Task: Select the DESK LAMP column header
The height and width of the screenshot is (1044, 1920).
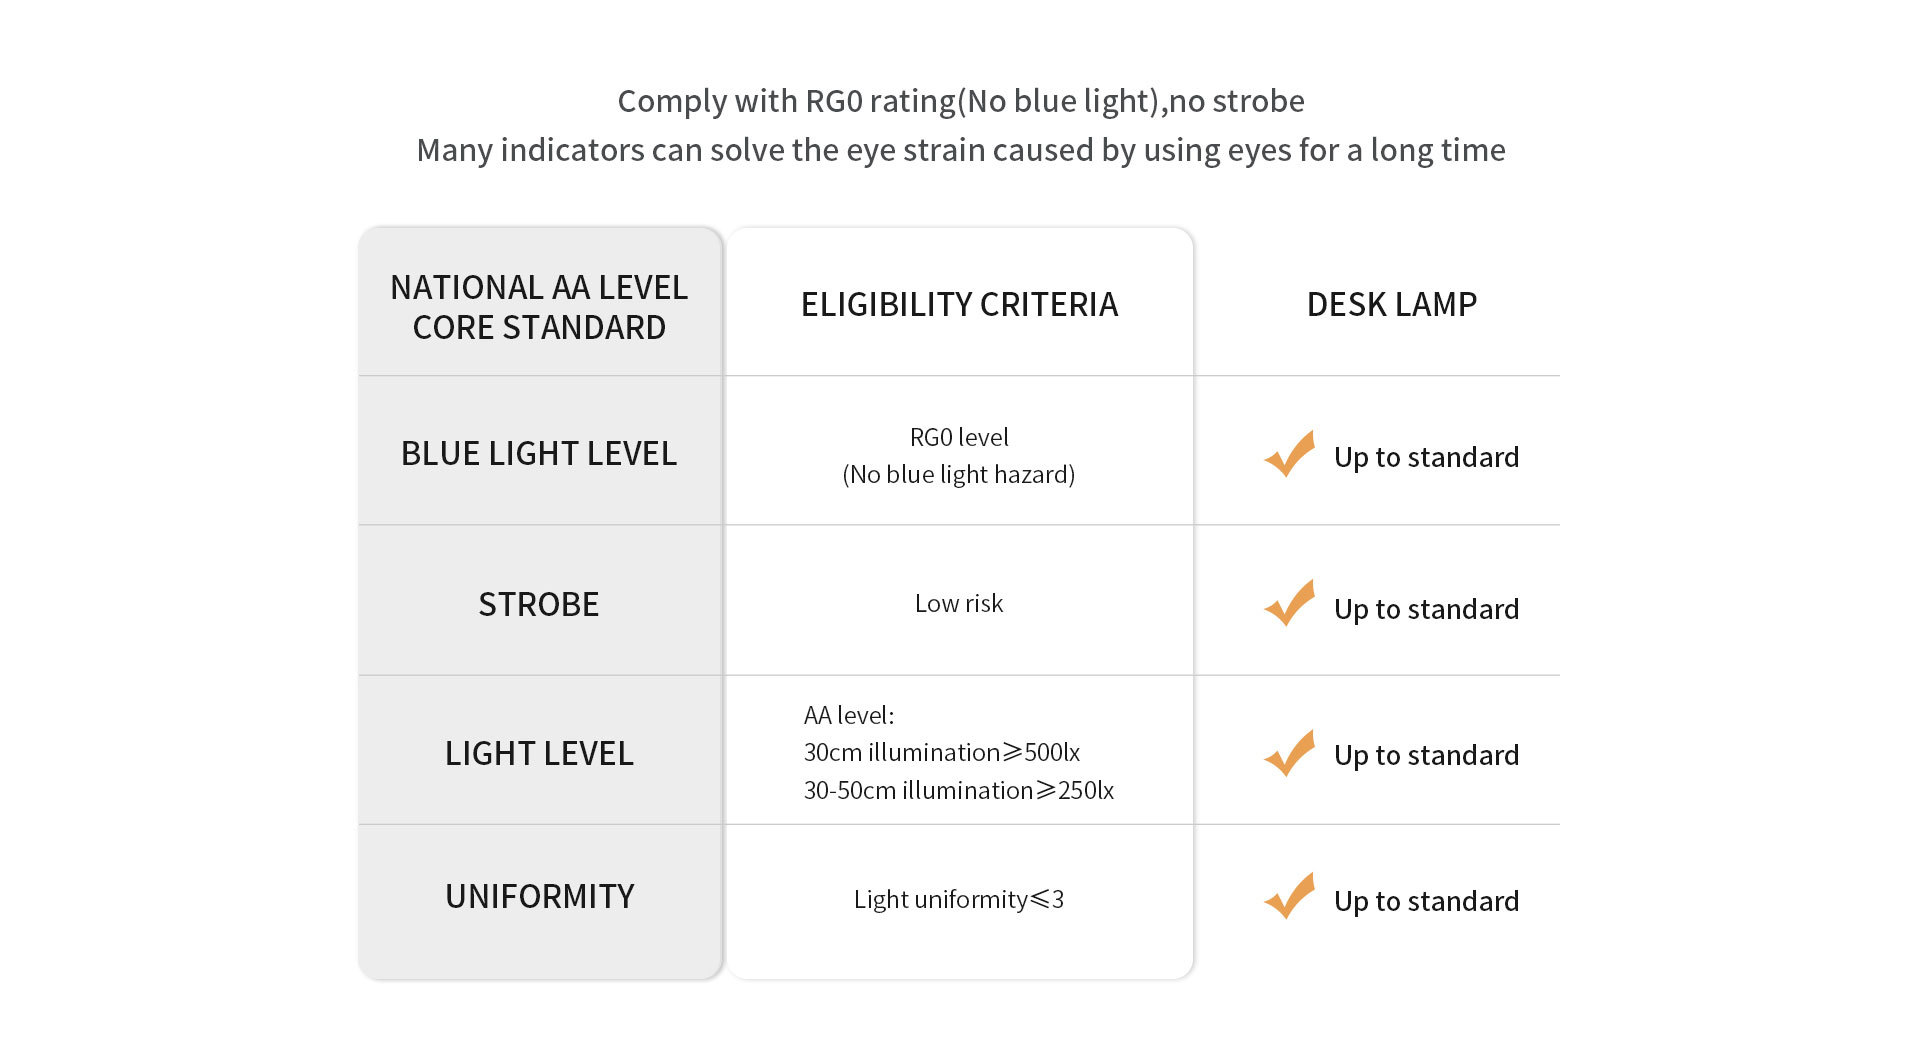Action: click(1392, 304)
